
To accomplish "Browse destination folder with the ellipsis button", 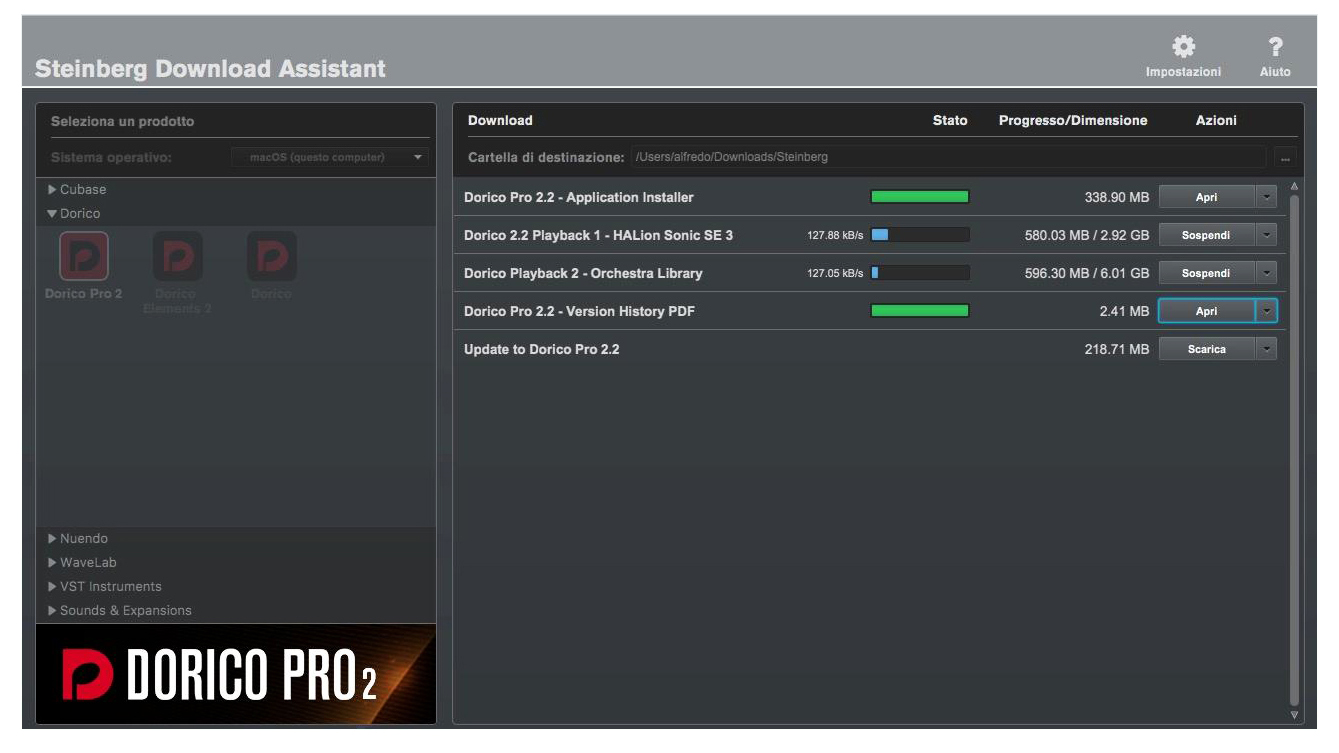I will (1284, 157).
